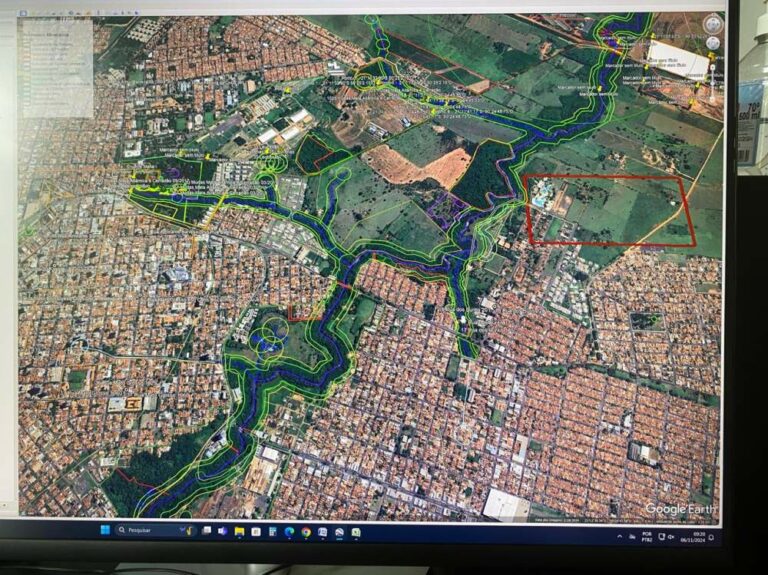Click the pan joystick navigation control
Screen dimensions: 768x575
pyautogui.click(x=712, y=43)
